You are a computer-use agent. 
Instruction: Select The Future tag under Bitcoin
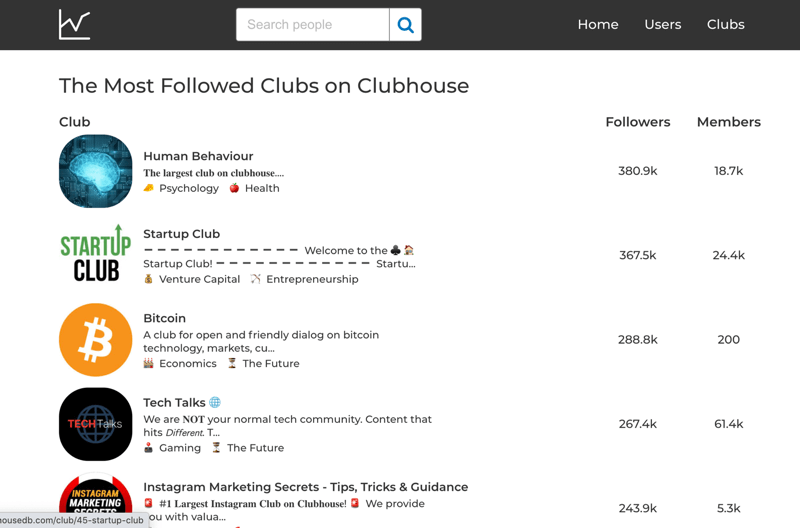coord(271,363)
